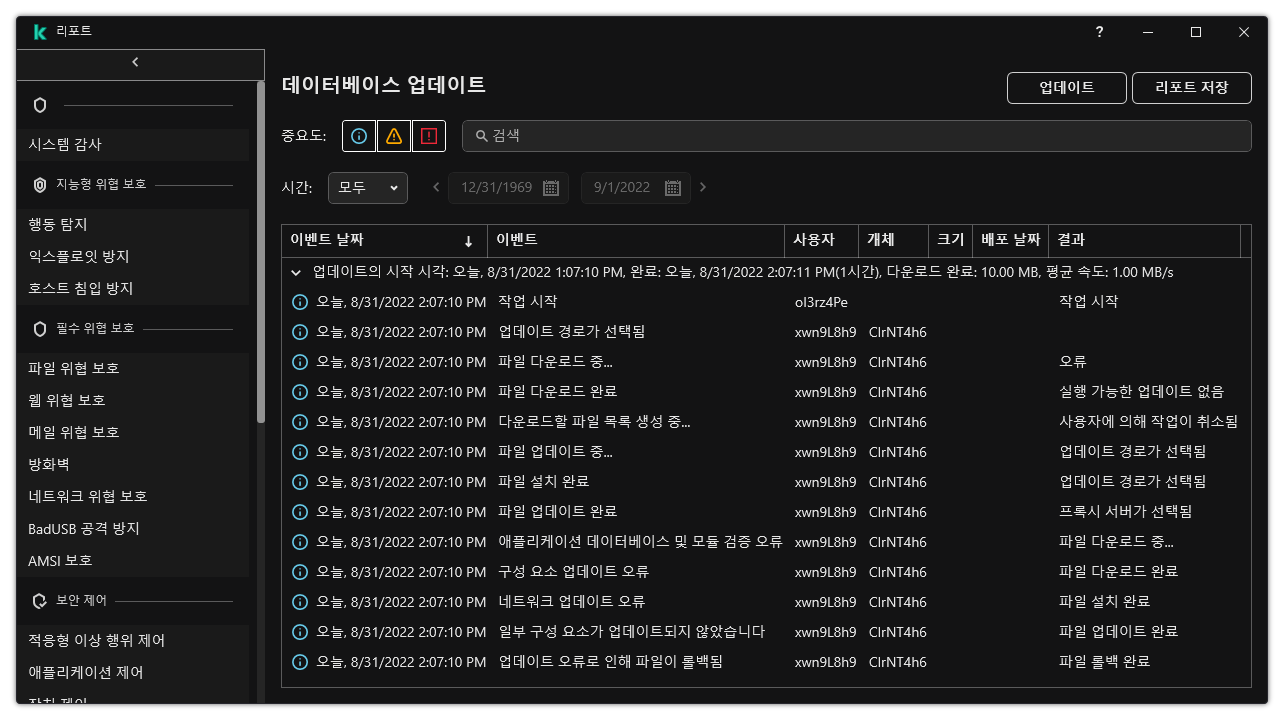Click the Kaspersky logo in title bar
The image size is (1284, 720).
(x=40, y=32)
